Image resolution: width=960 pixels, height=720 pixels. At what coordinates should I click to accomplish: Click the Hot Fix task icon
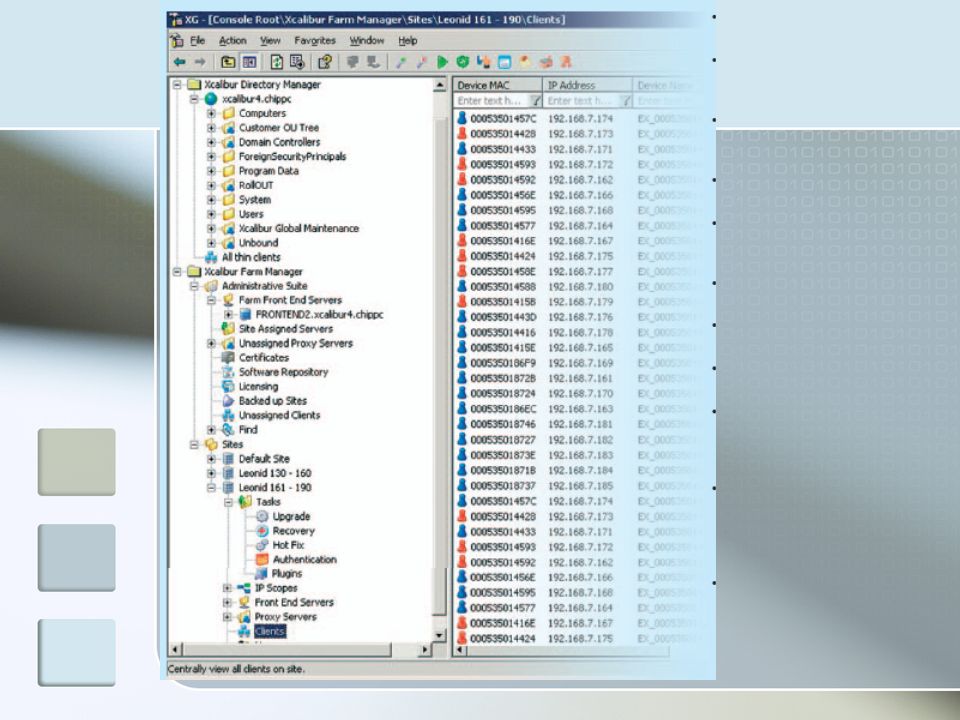click(x=262, y=545)
